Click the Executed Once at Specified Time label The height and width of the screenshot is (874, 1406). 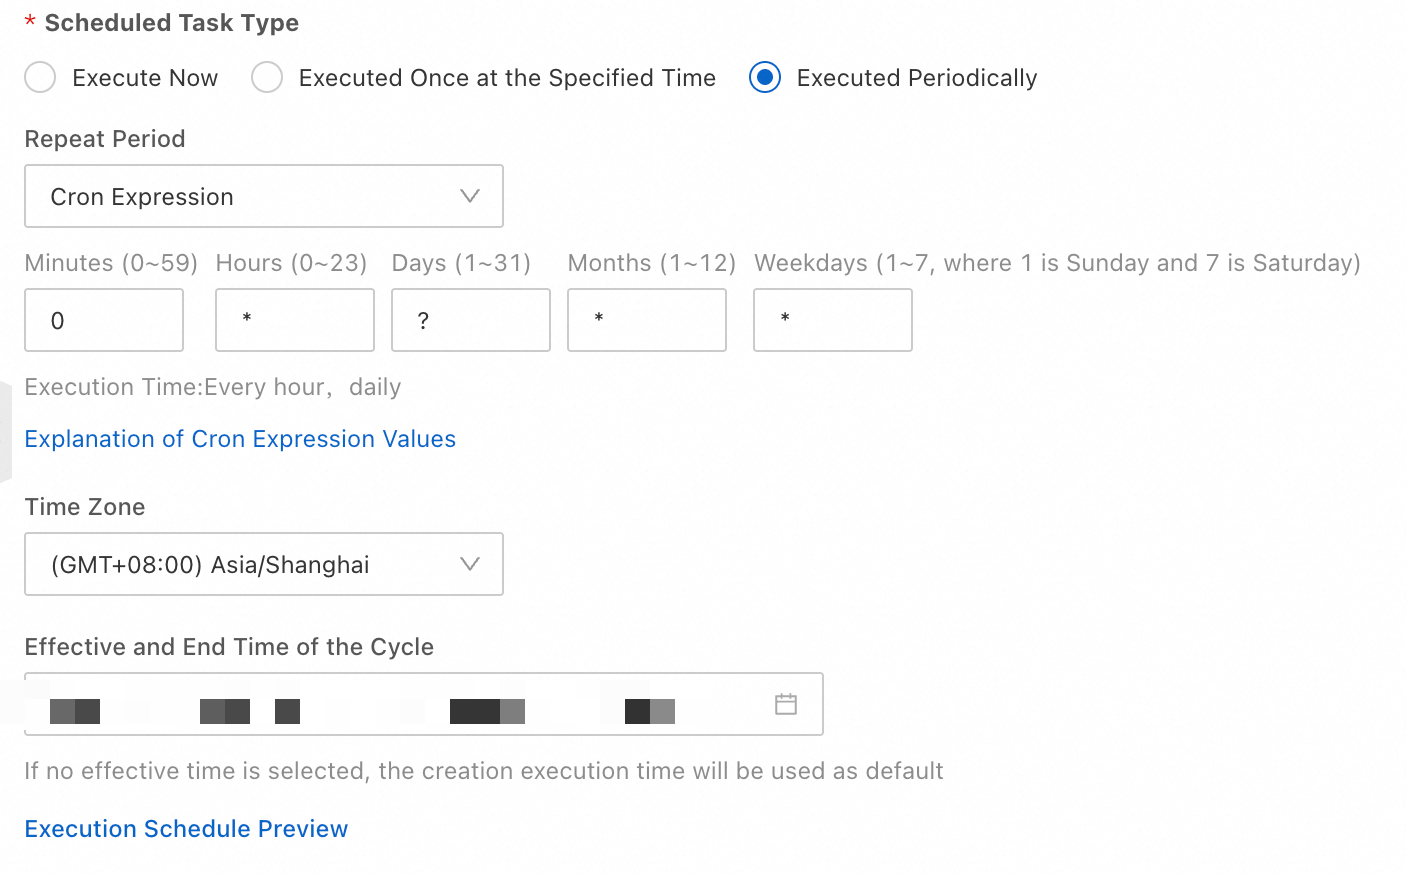pos(507,78)
